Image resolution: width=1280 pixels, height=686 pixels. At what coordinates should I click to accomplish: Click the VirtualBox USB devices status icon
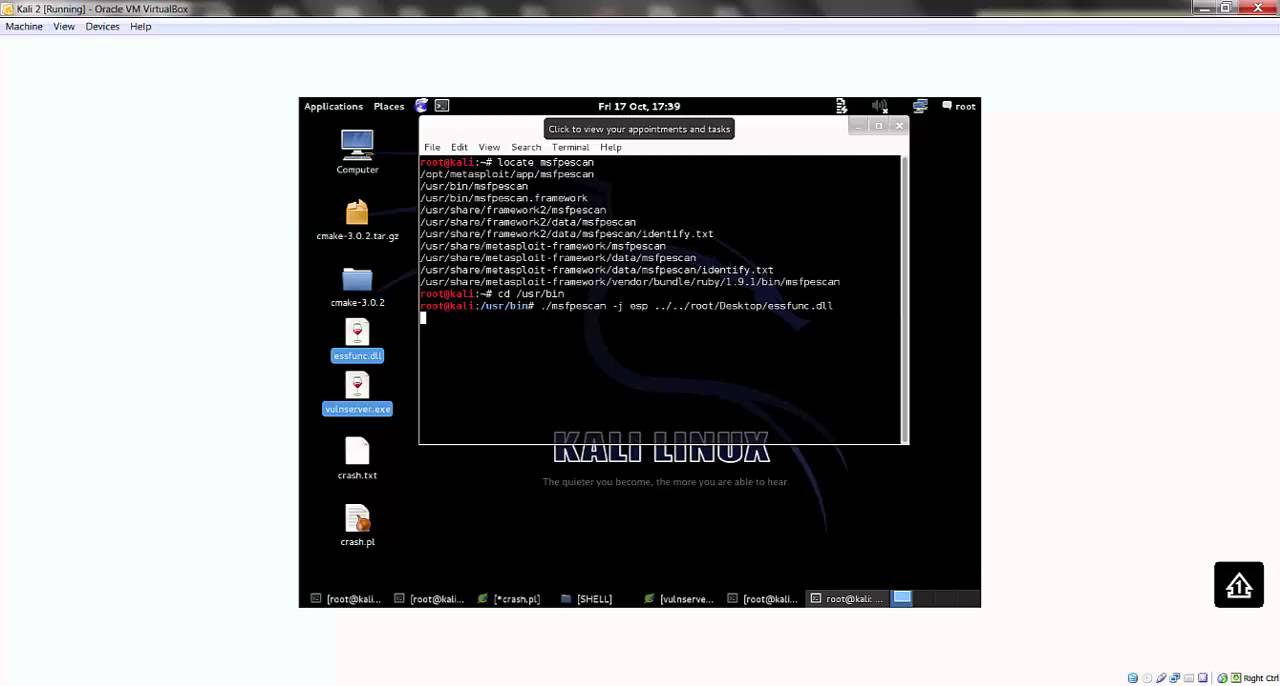point(1162,678)
